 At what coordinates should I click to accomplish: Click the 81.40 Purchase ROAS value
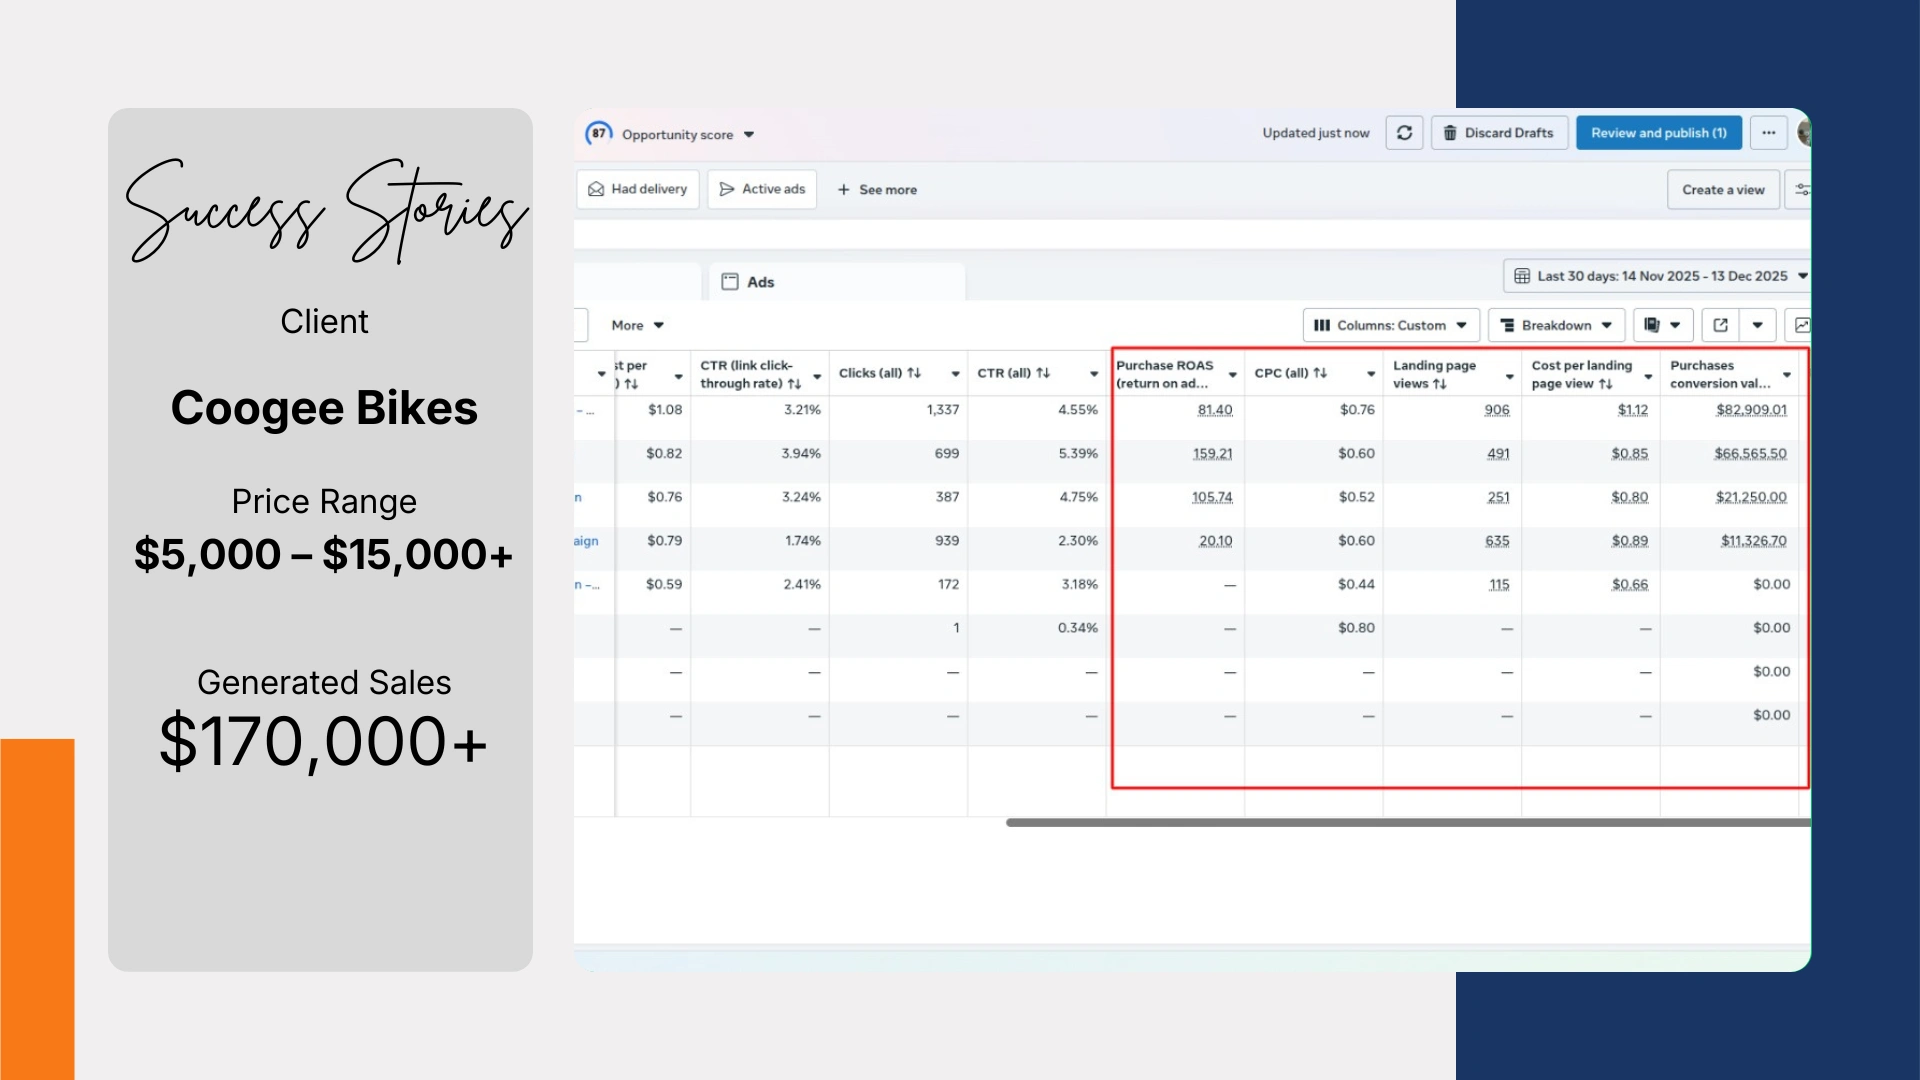(x=1215, y=410)
